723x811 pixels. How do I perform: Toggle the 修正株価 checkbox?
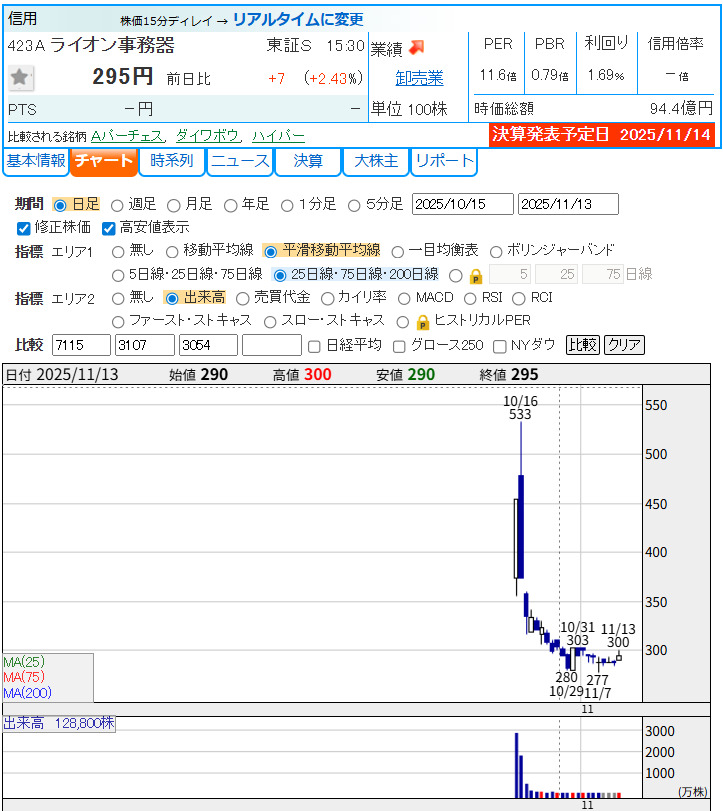pyautogui.click(x=23, y=228)
